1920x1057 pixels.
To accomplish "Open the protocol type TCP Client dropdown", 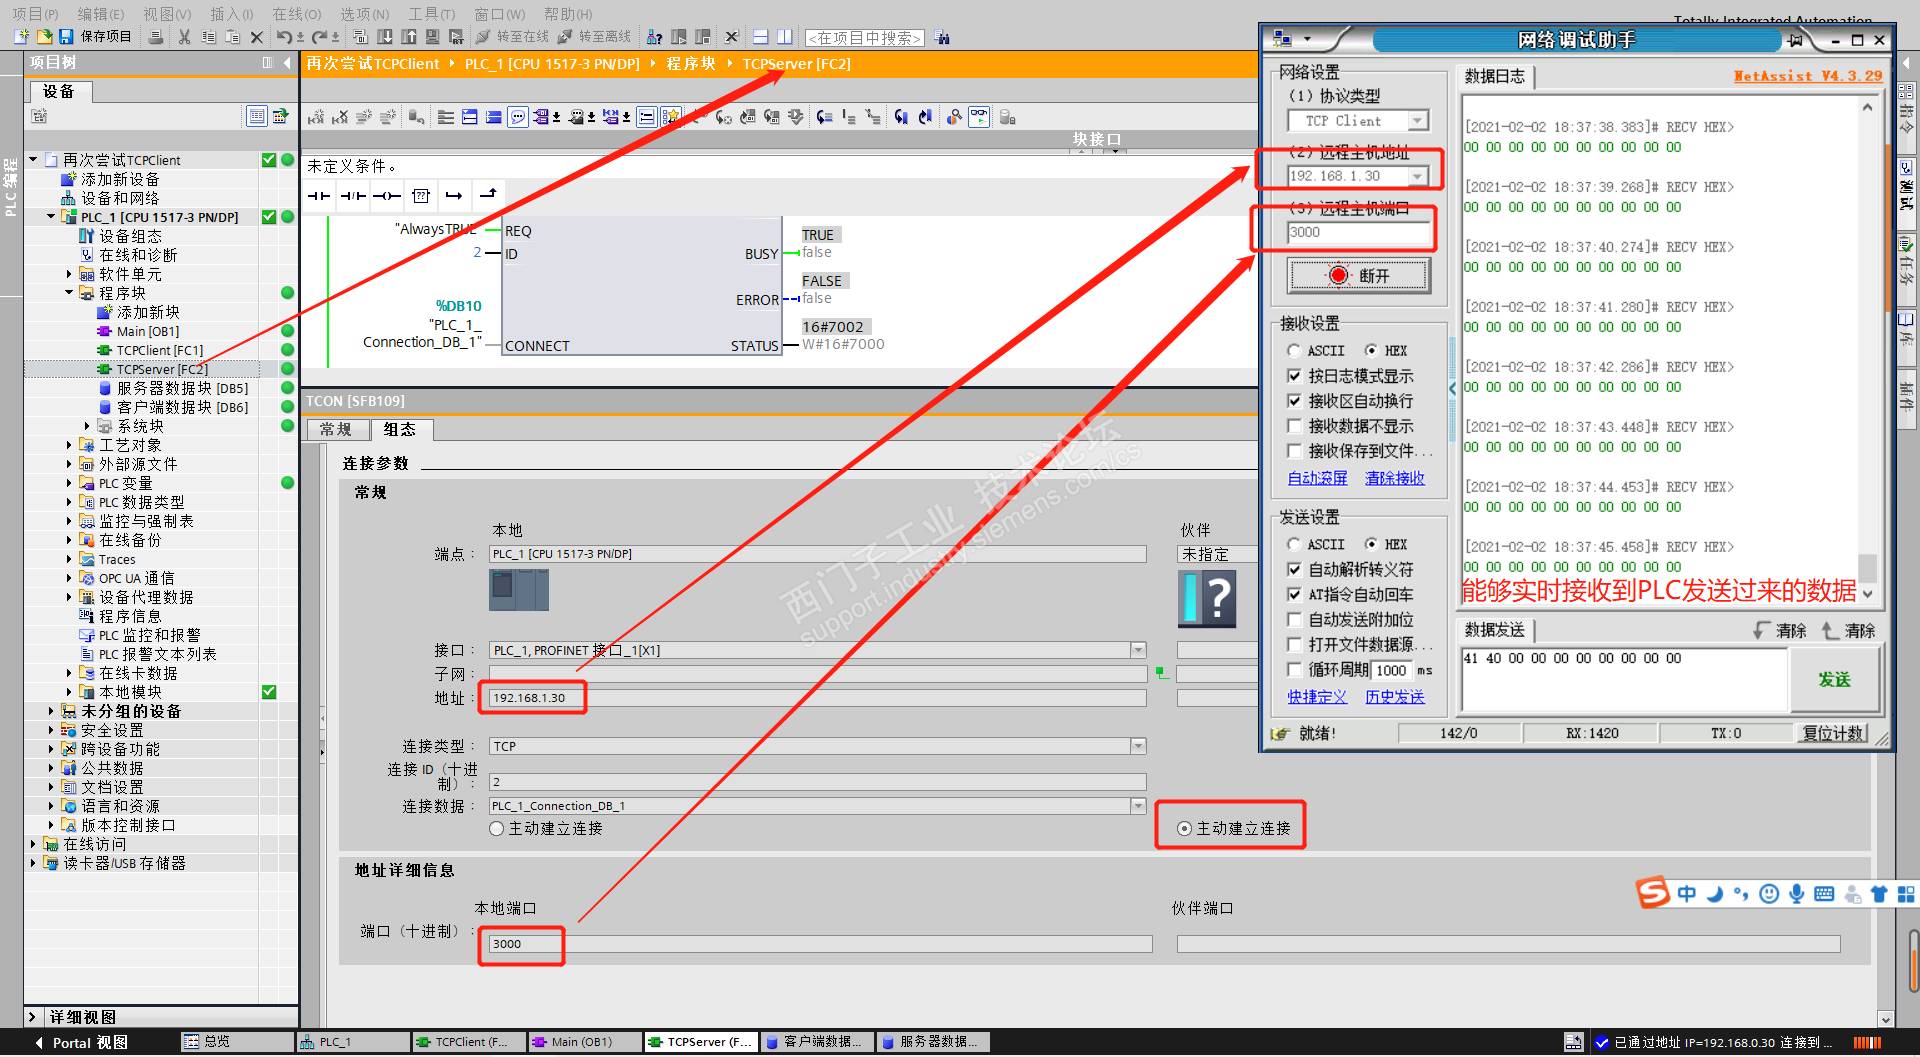I will pyautogui.click(x=1417, y=121).
